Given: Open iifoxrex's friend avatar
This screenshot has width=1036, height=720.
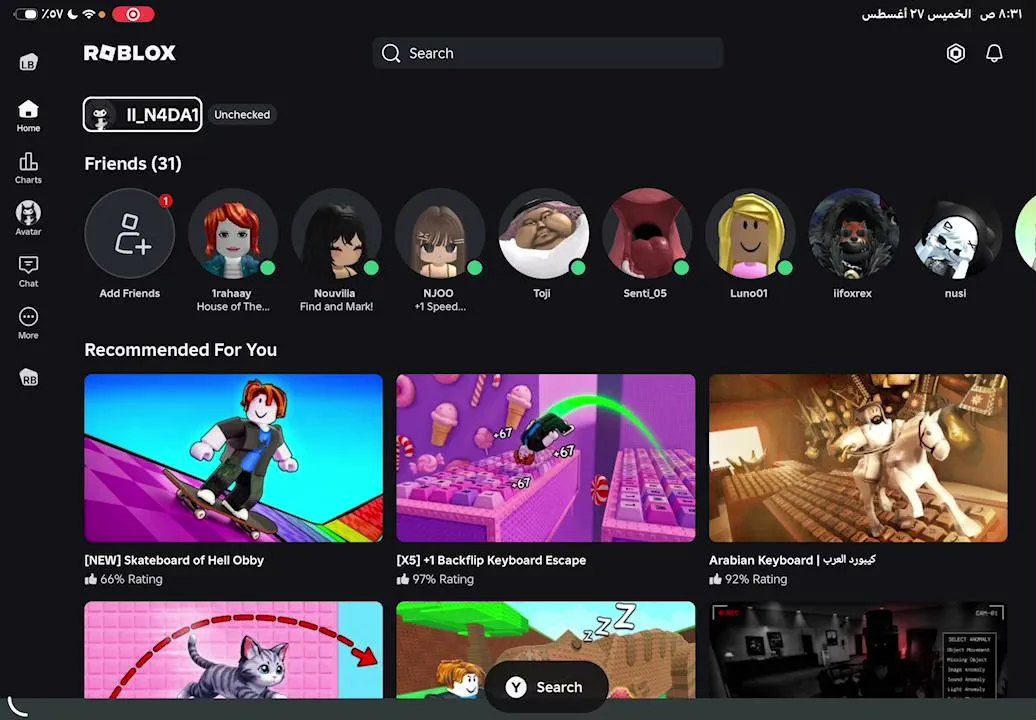Looking at the screenshot, I should coord(853,233).
